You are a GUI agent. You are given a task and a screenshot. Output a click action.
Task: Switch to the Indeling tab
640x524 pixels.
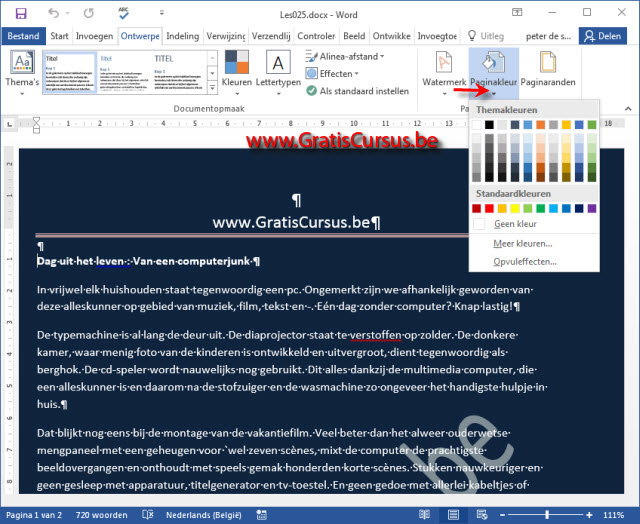click(x=182, y=36)
